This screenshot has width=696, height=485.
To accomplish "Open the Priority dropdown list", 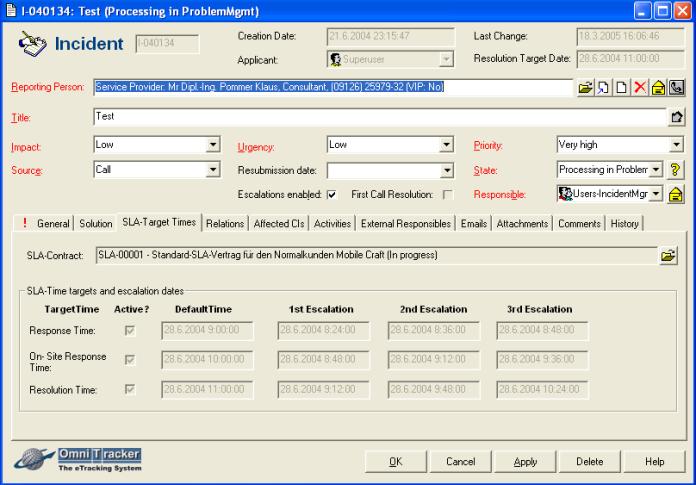I will tap(674, 145).
